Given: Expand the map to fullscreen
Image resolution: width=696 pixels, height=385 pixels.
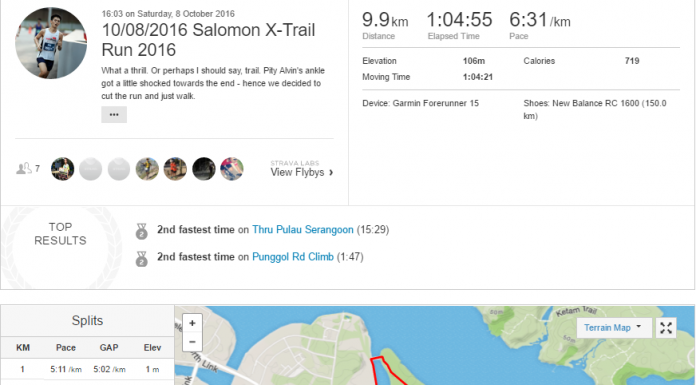Looking at the screenshot, I should point(666,328).
